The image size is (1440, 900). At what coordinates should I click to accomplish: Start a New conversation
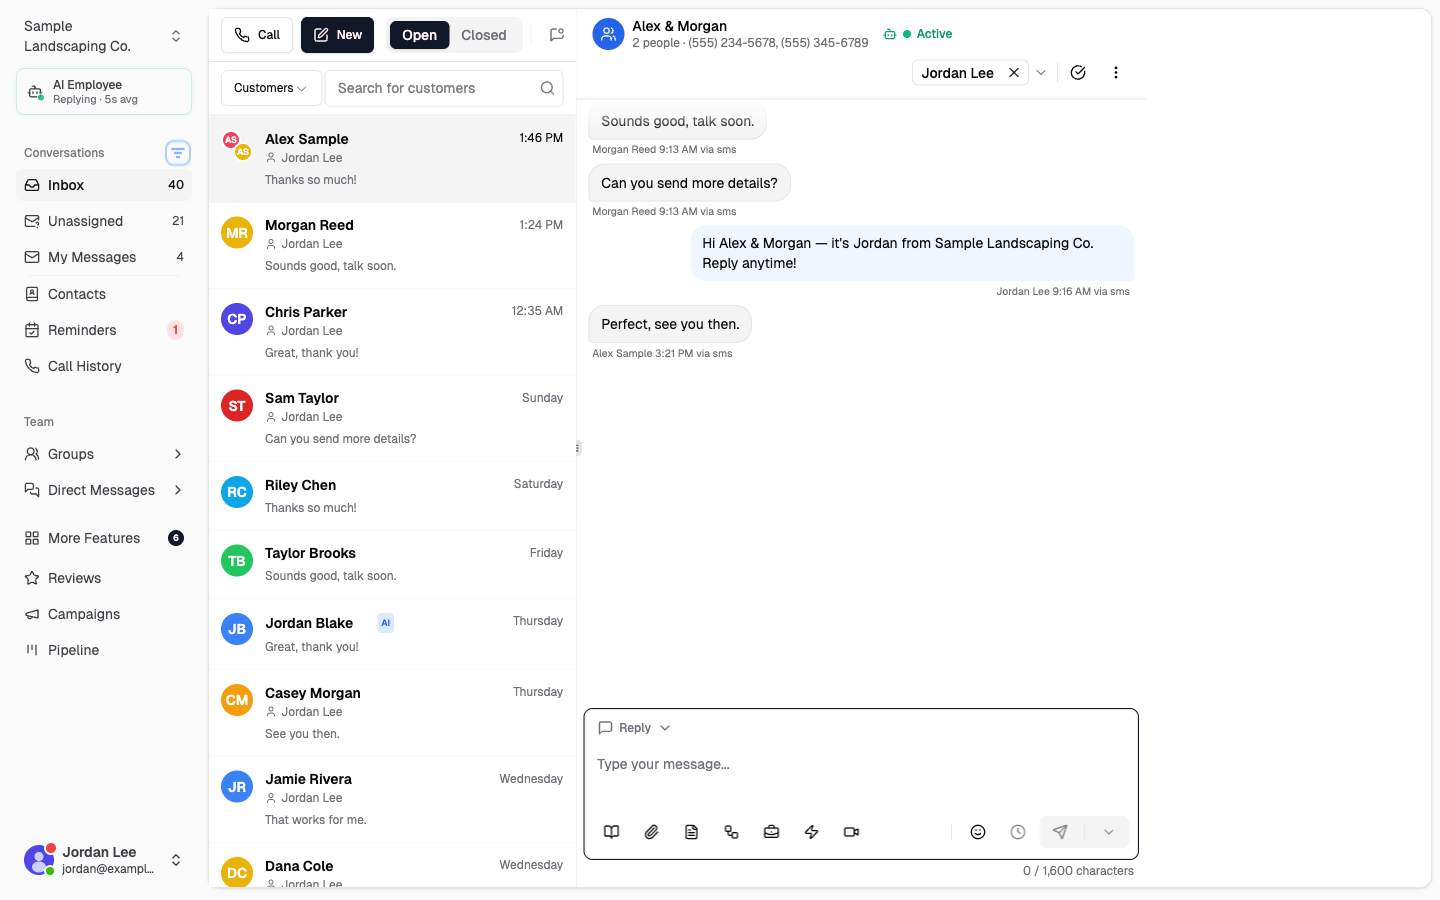click(x=337, y=35)
